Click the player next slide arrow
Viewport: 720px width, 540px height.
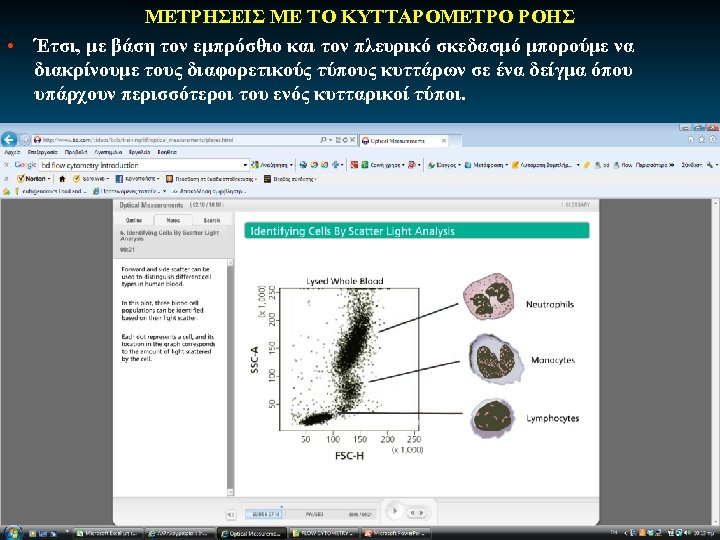coord(422,512)
